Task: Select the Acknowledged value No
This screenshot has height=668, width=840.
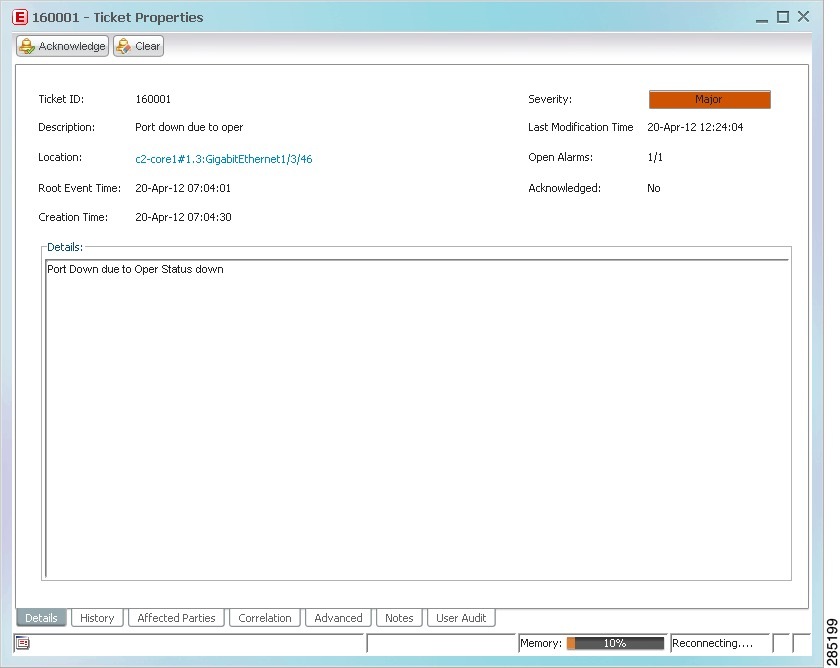Action: 654,188
